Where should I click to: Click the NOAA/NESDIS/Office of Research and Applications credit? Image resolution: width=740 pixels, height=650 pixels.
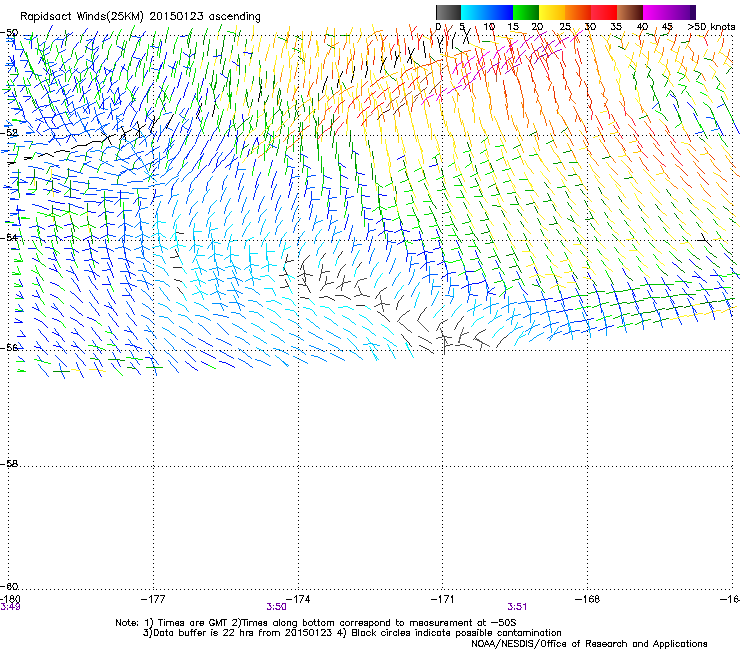pyautogui.click(x=589, y=643)
